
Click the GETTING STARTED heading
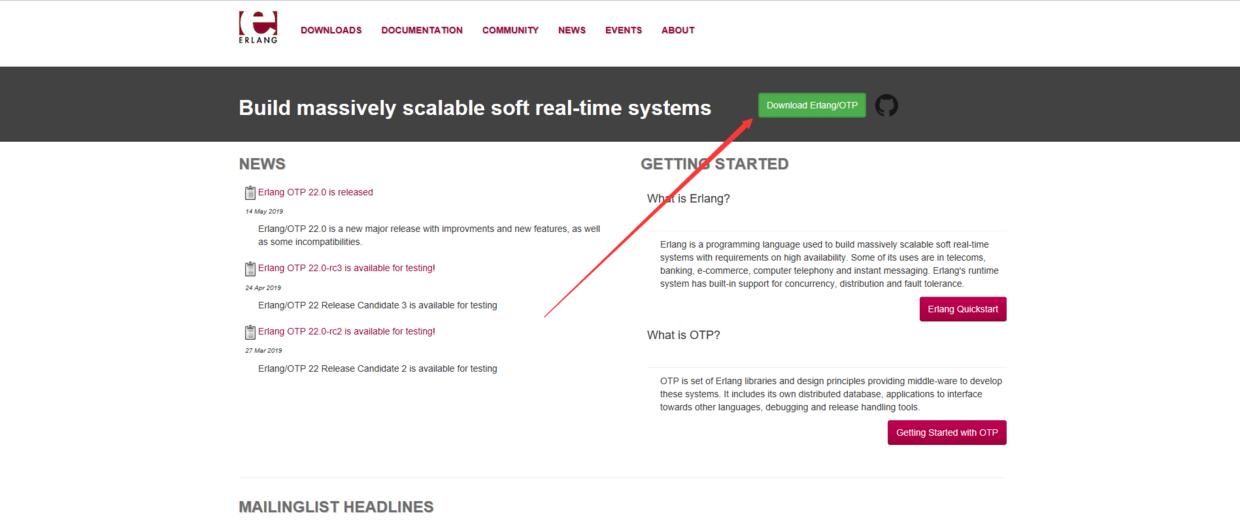click(x=715, y=164)
